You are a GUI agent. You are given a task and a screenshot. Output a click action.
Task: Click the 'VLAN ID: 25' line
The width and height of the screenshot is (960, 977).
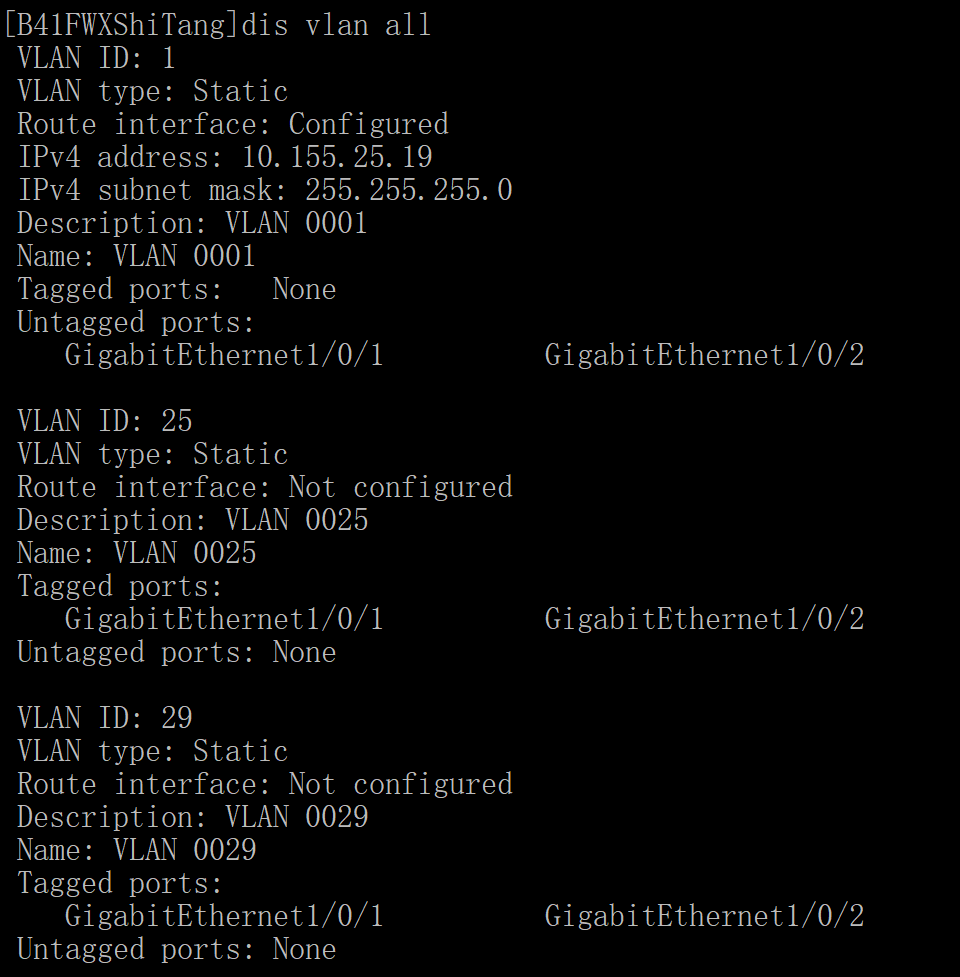tap(104, 421)
